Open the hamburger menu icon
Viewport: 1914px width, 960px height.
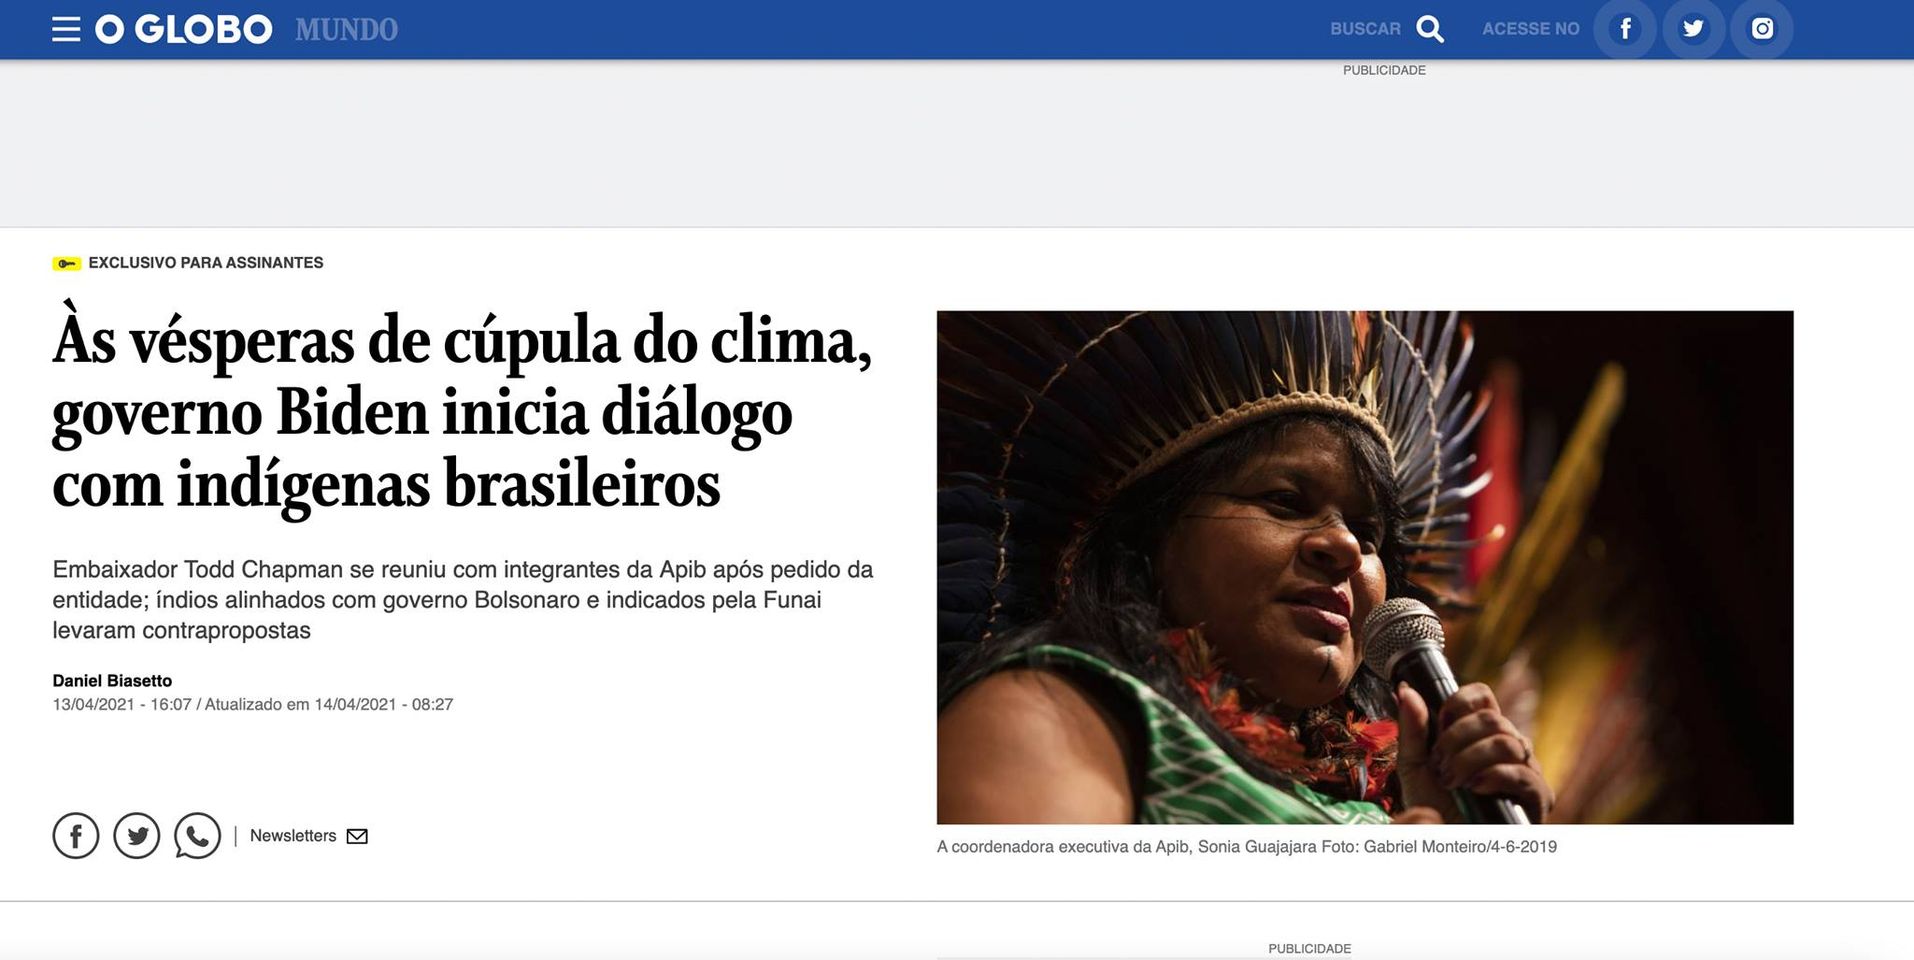(x=66, y=29)
